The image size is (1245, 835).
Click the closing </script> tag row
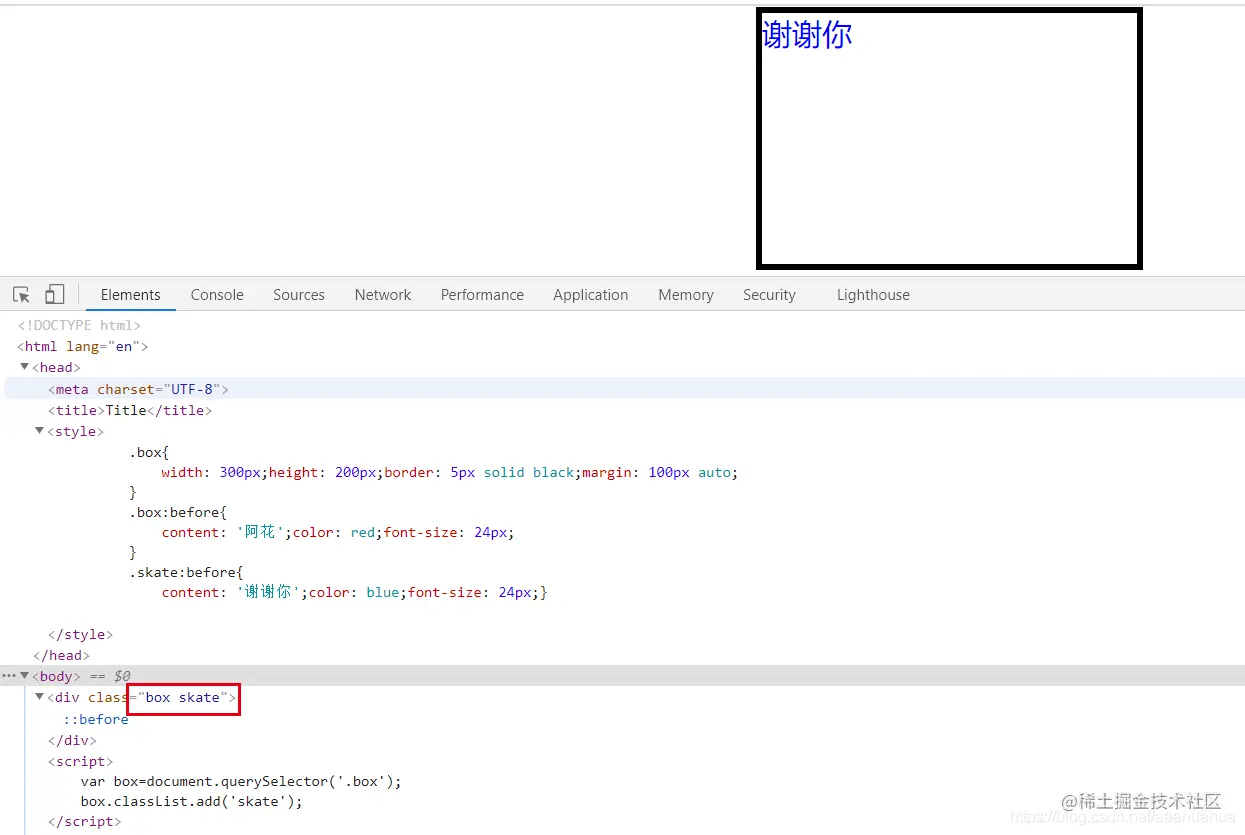point(85,821)
